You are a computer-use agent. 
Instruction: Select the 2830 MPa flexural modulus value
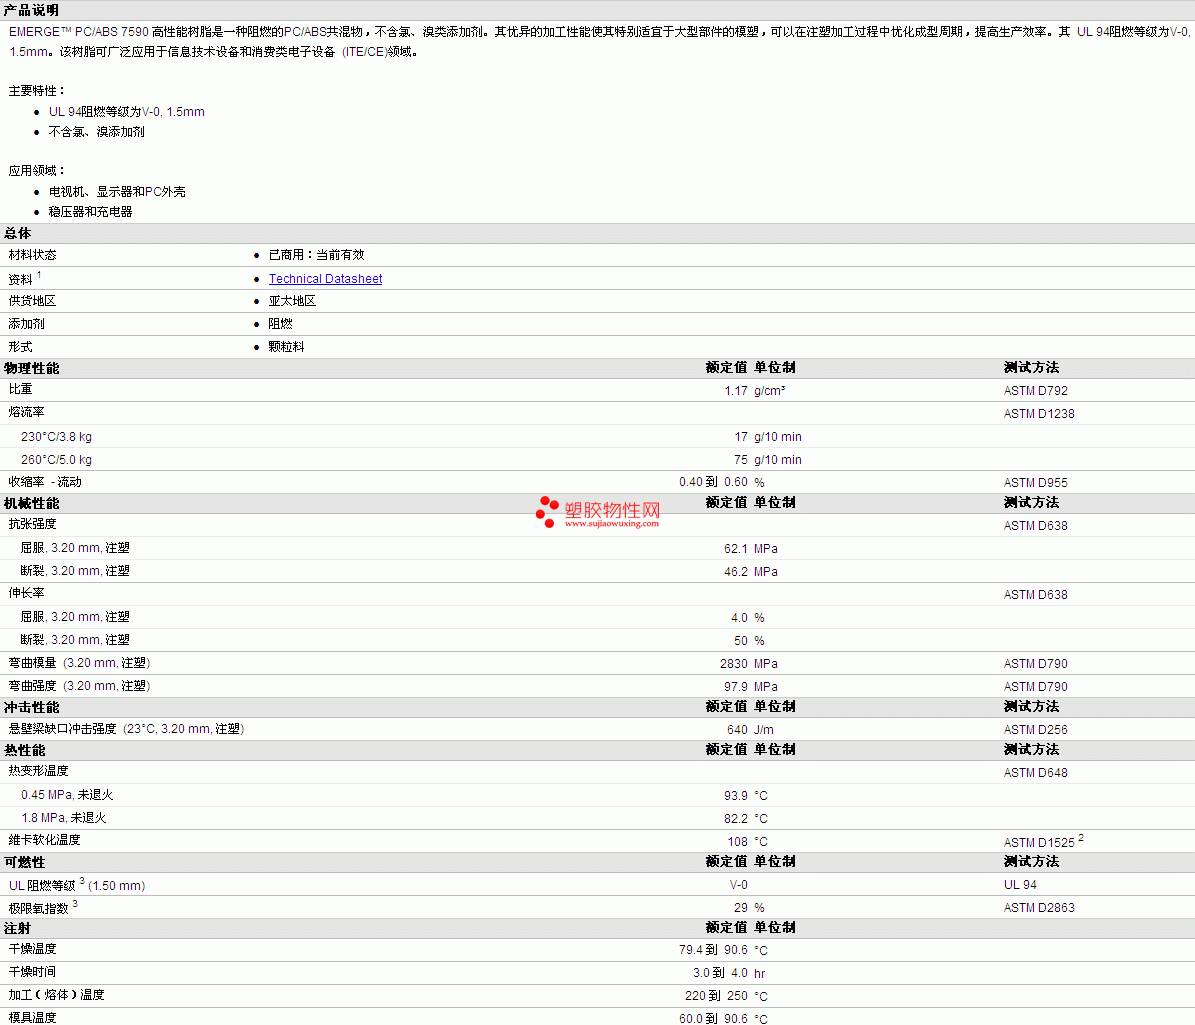[748, 664]
